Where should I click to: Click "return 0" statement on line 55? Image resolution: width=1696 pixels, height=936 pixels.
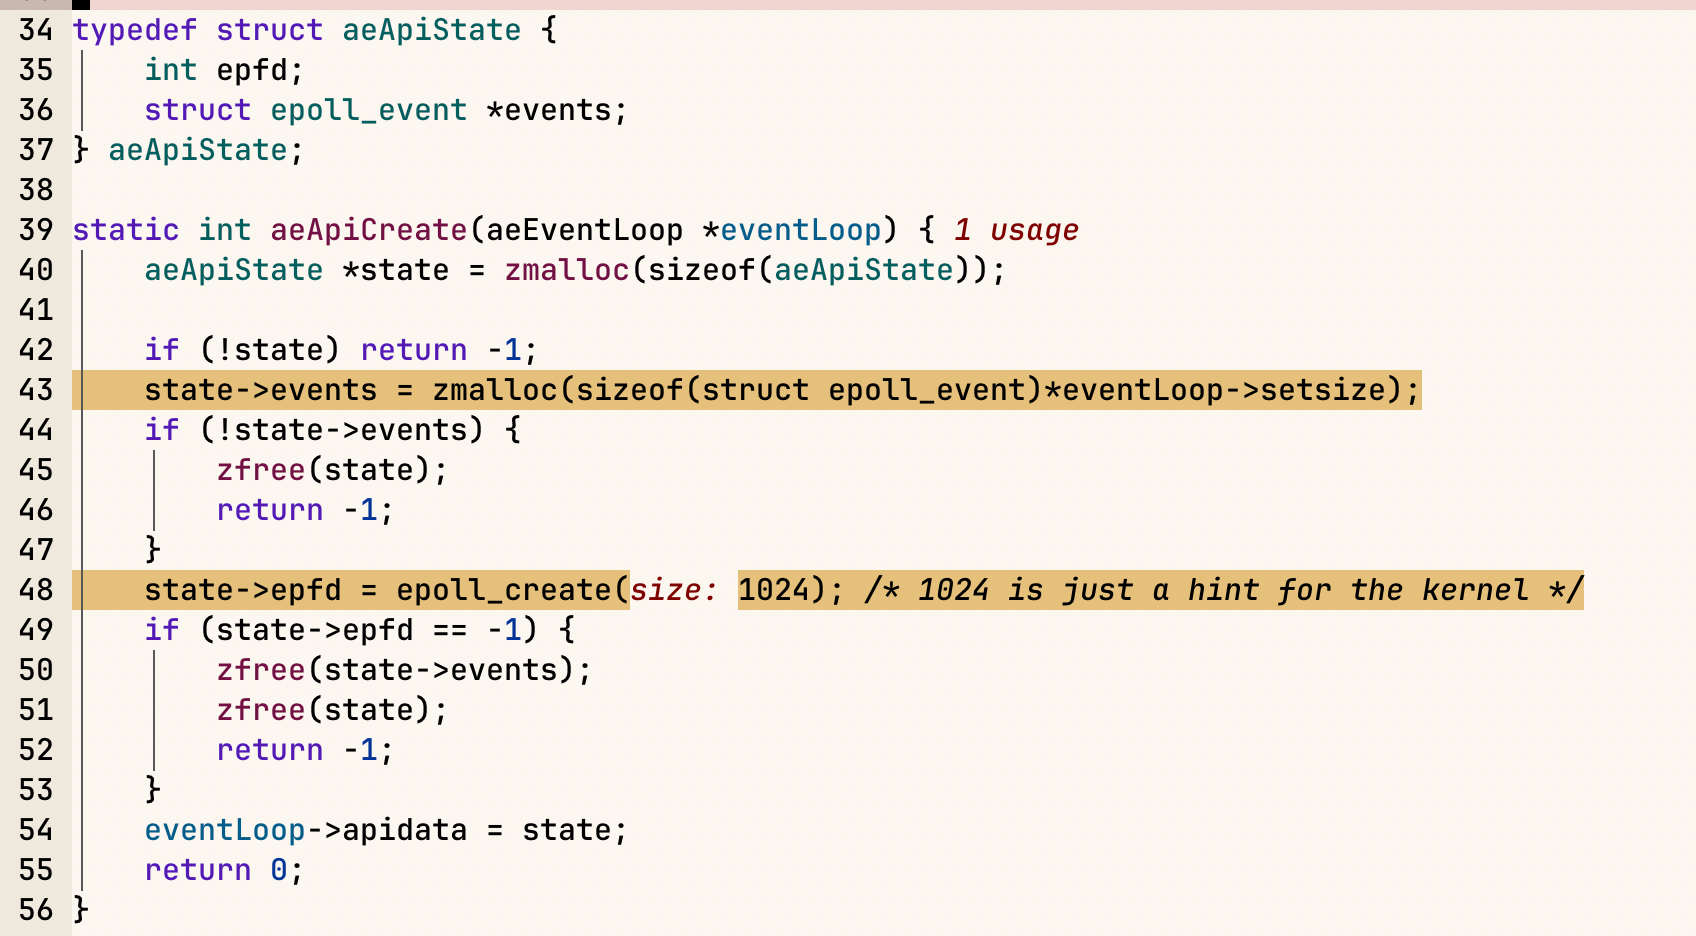pos(223,870)
